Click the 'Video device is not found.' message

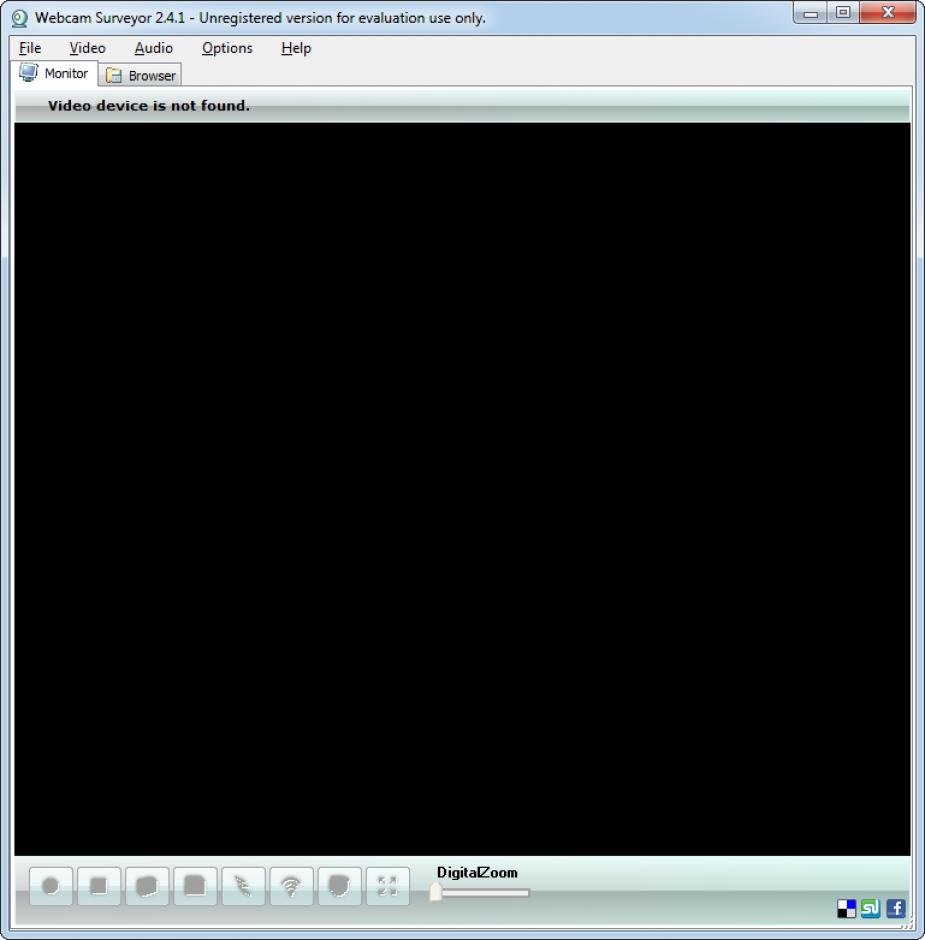pyautogui.click(x=149, y=106)
